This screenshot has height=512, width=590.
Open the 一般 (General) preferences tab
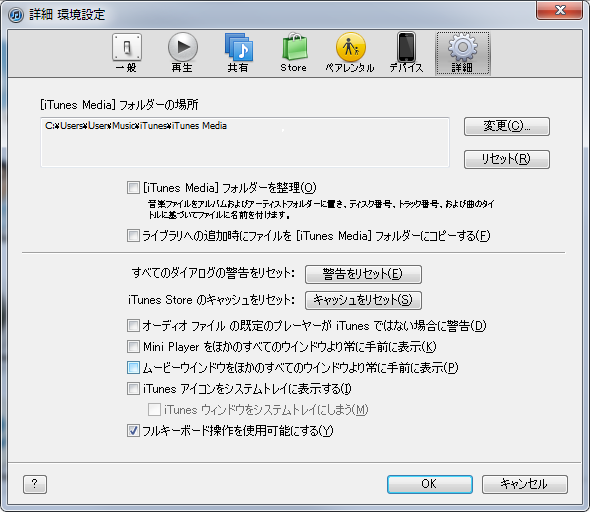pos(126,53)
